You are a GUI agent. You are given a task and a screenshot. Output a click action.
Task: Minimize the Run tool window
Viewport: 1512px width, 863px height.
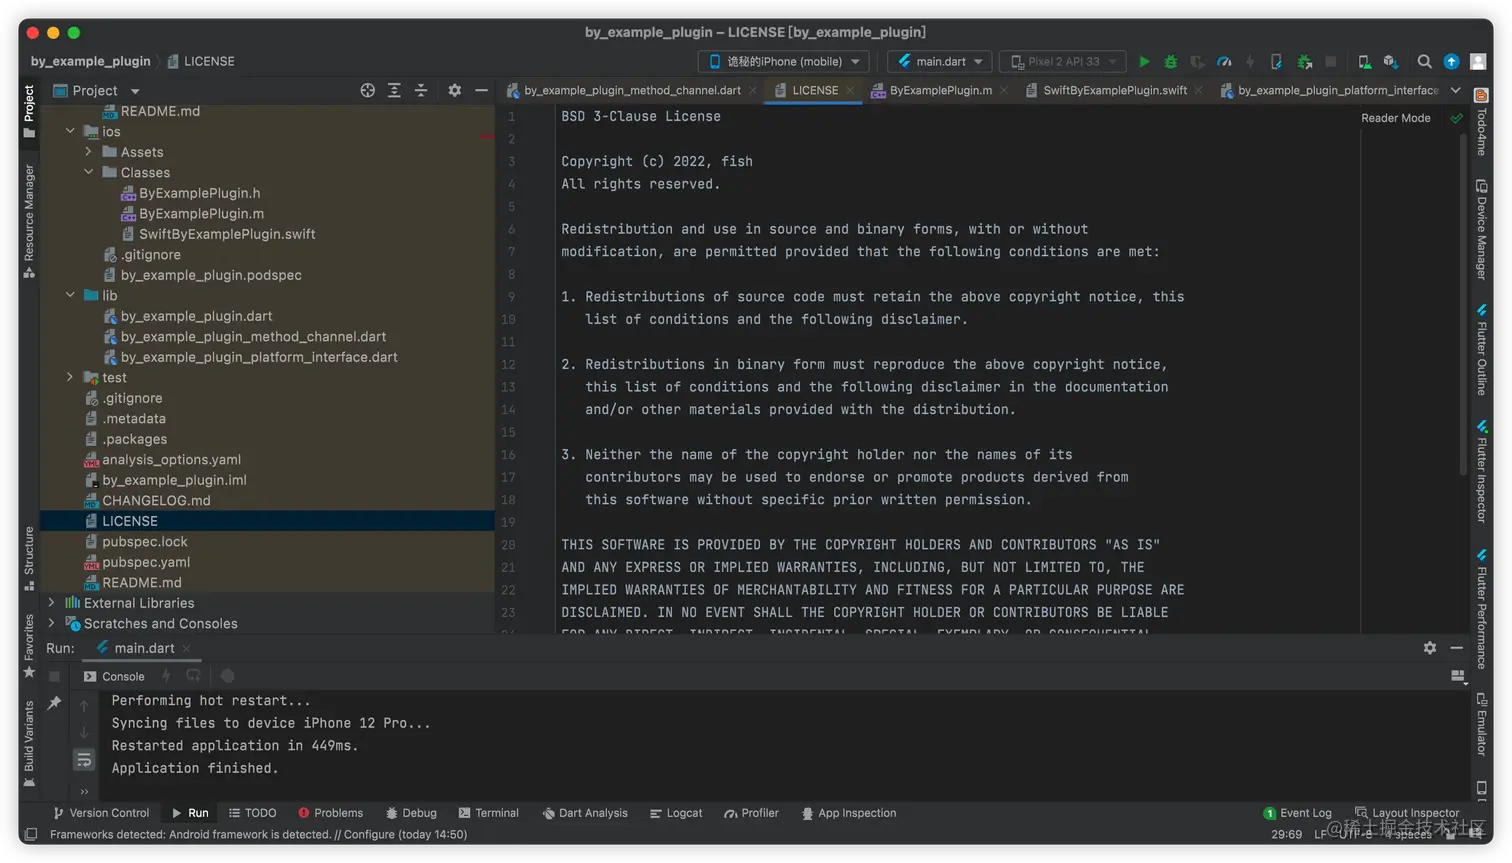coord(1457,648)
